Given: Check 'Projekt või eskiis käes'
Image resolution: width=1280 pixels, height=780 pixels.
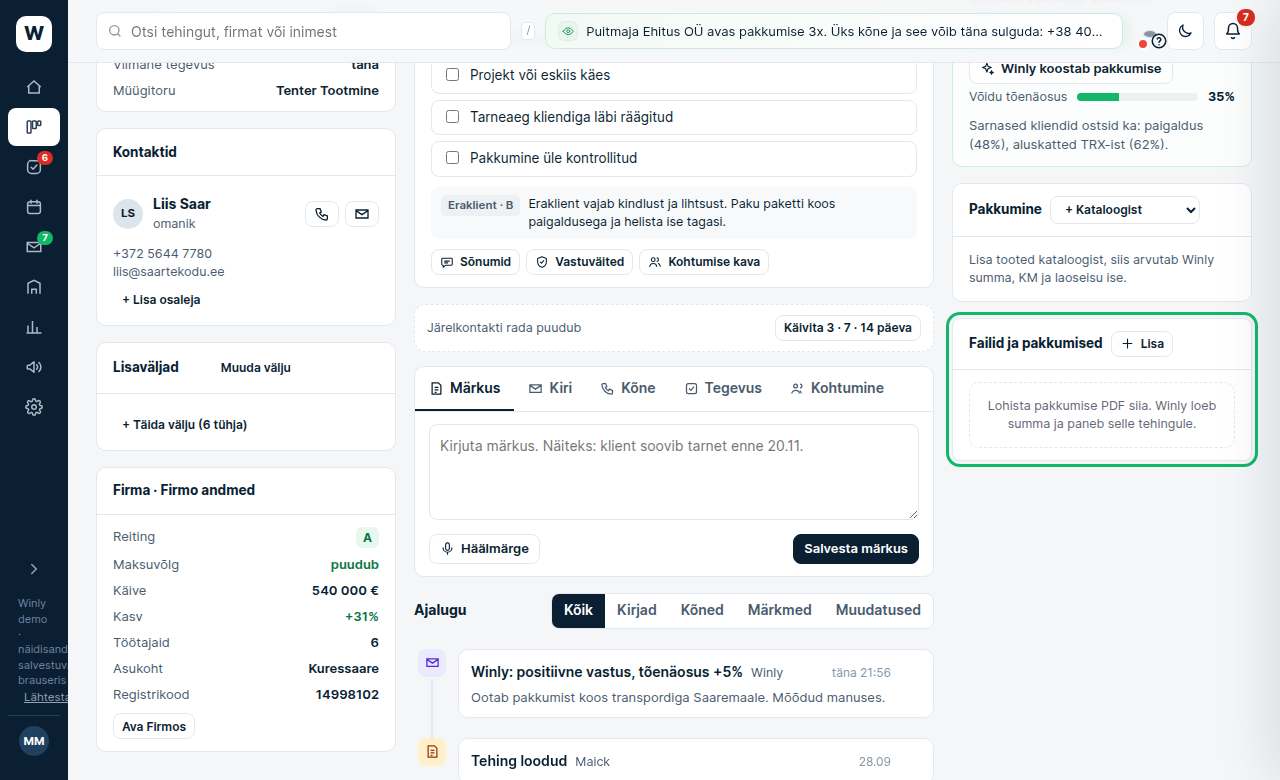Looking at the screenshot, I should [452, 75].
